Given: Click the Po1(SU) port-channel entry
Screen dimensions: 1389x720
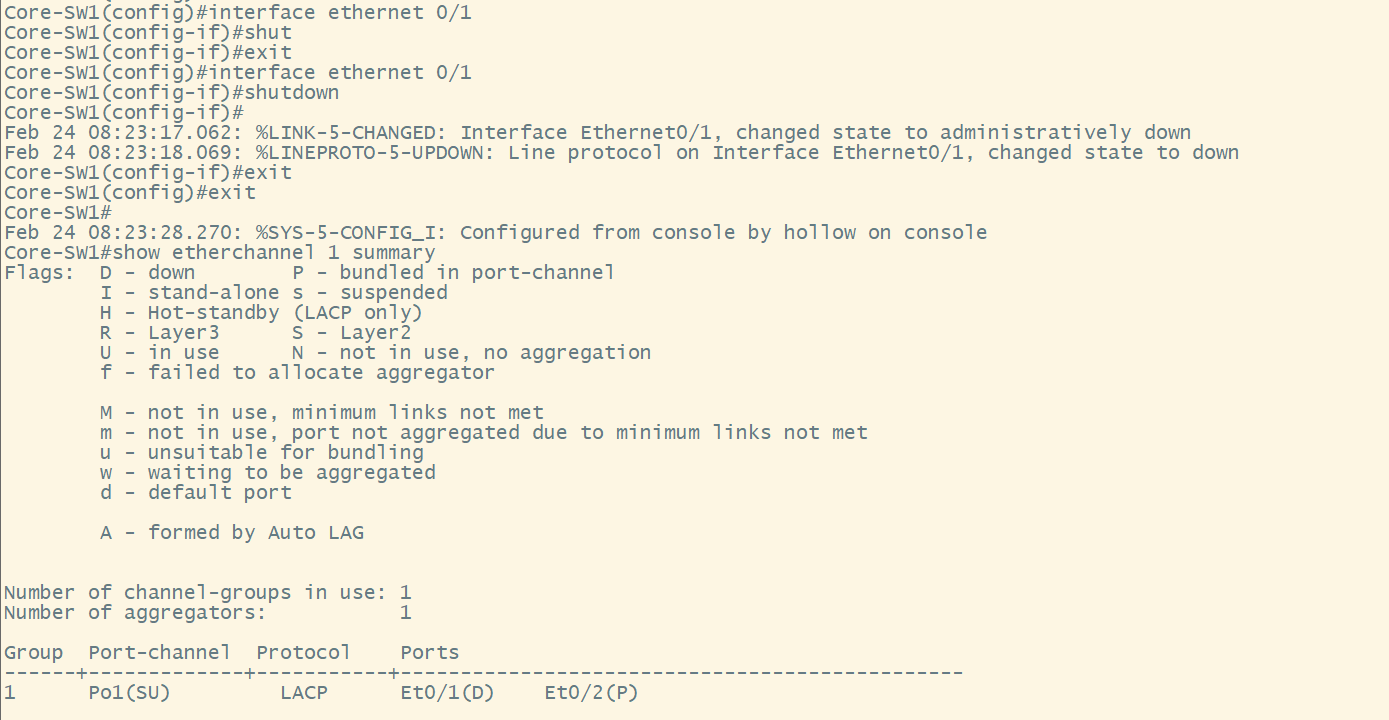Looking at the screenshot, I should point(129,692).
